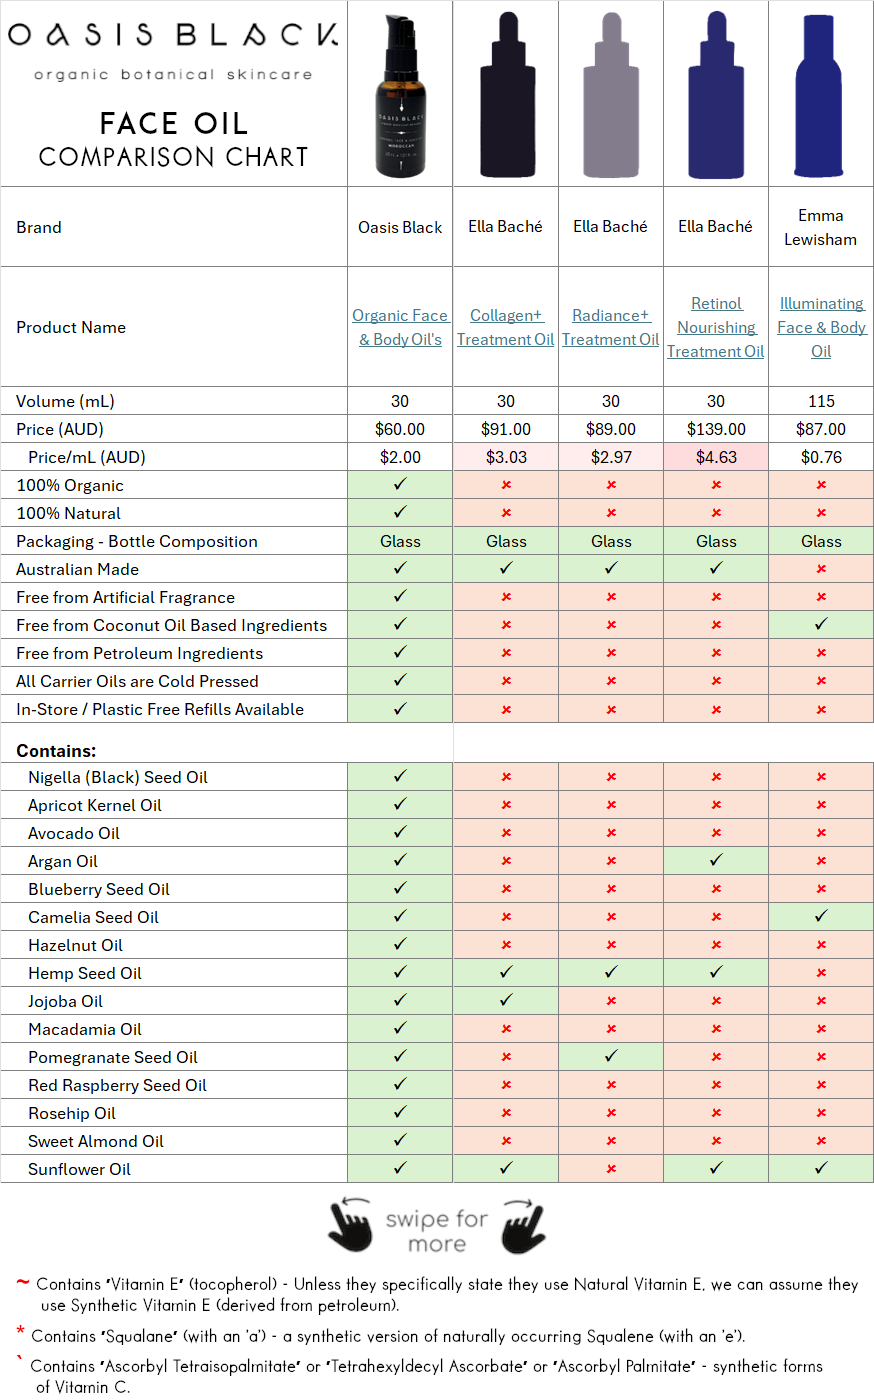Click Oasis Black checkmark for 100% Organic
The width and height of the screenshot is (874, 1400).
tap(400, 484)
